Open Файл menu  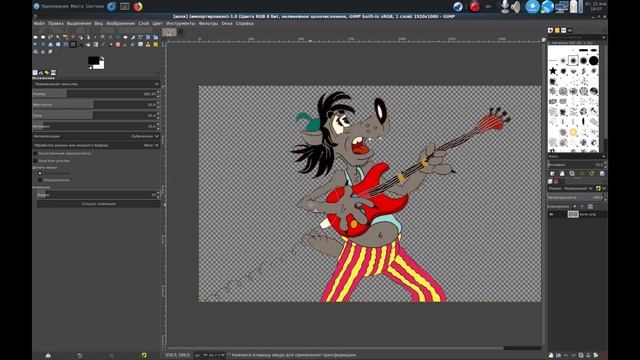(x=39, y=24)
